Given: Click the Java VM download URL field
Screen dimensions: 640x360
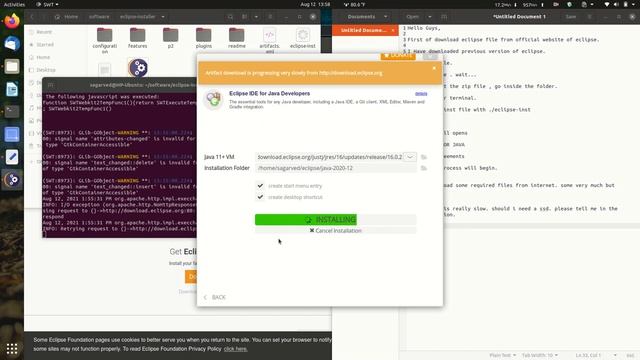Looking at the screenshot, I should coord(329,157).
